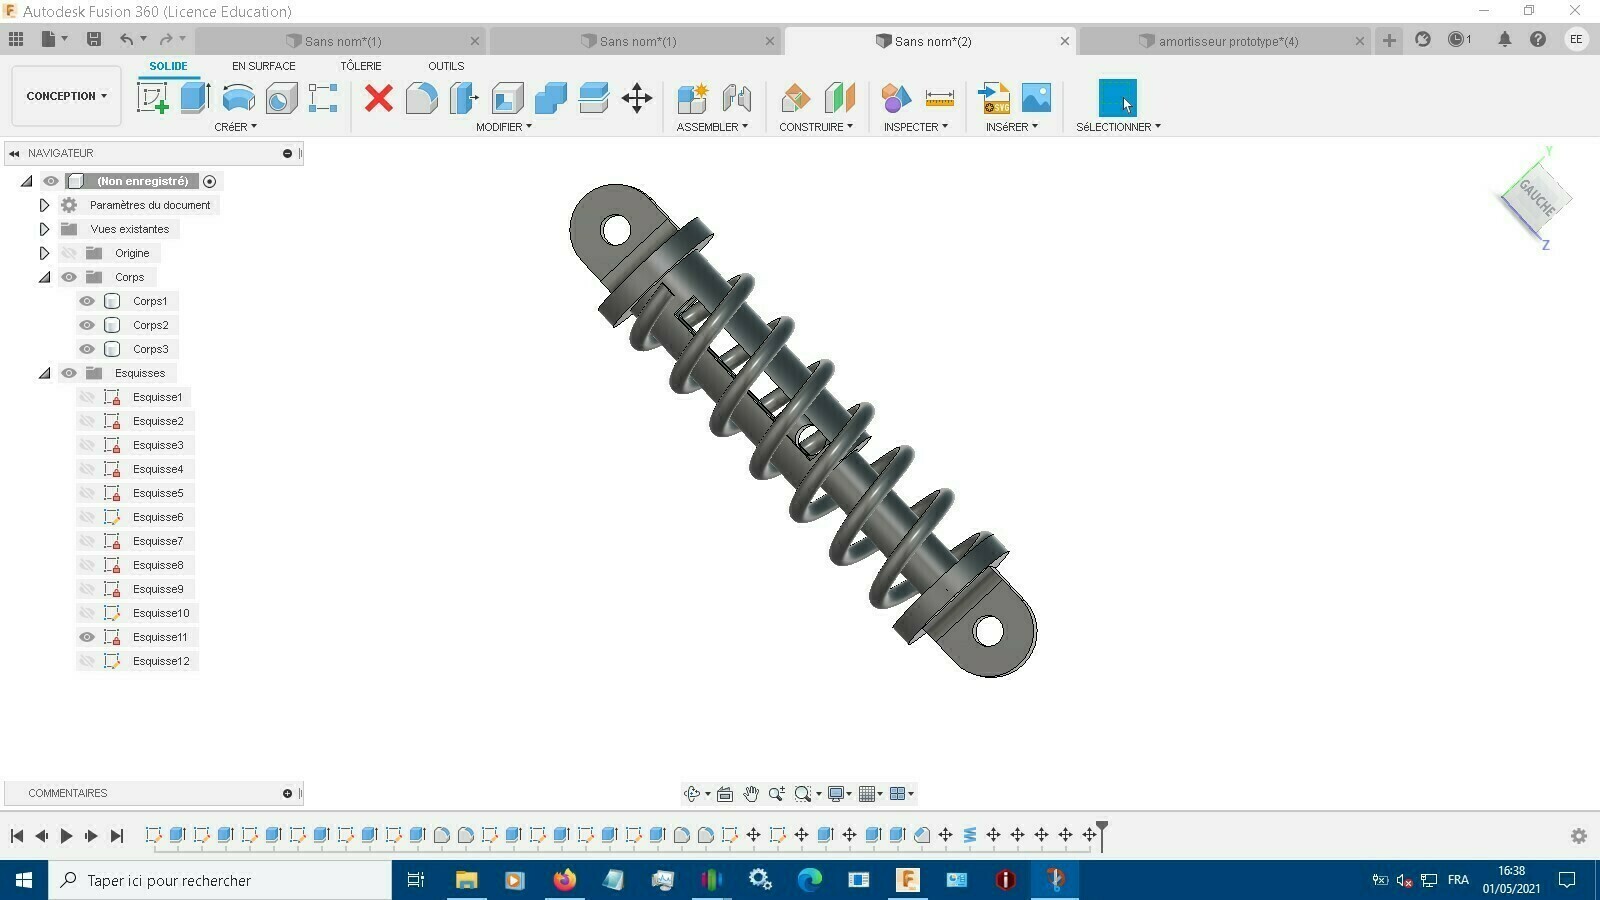Open the notifications bell
The width and height of the screenshot is (1600, 900).
coord(1504,39)
